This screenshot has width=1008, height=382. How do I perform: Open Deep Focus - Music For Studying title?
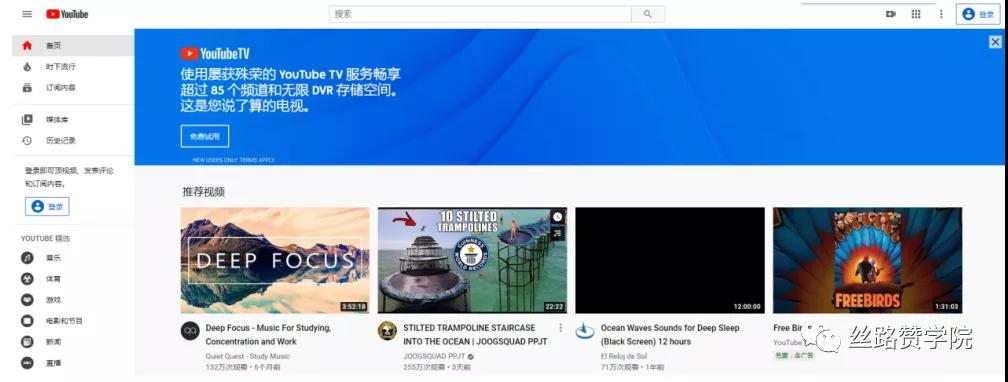point(269,334)
